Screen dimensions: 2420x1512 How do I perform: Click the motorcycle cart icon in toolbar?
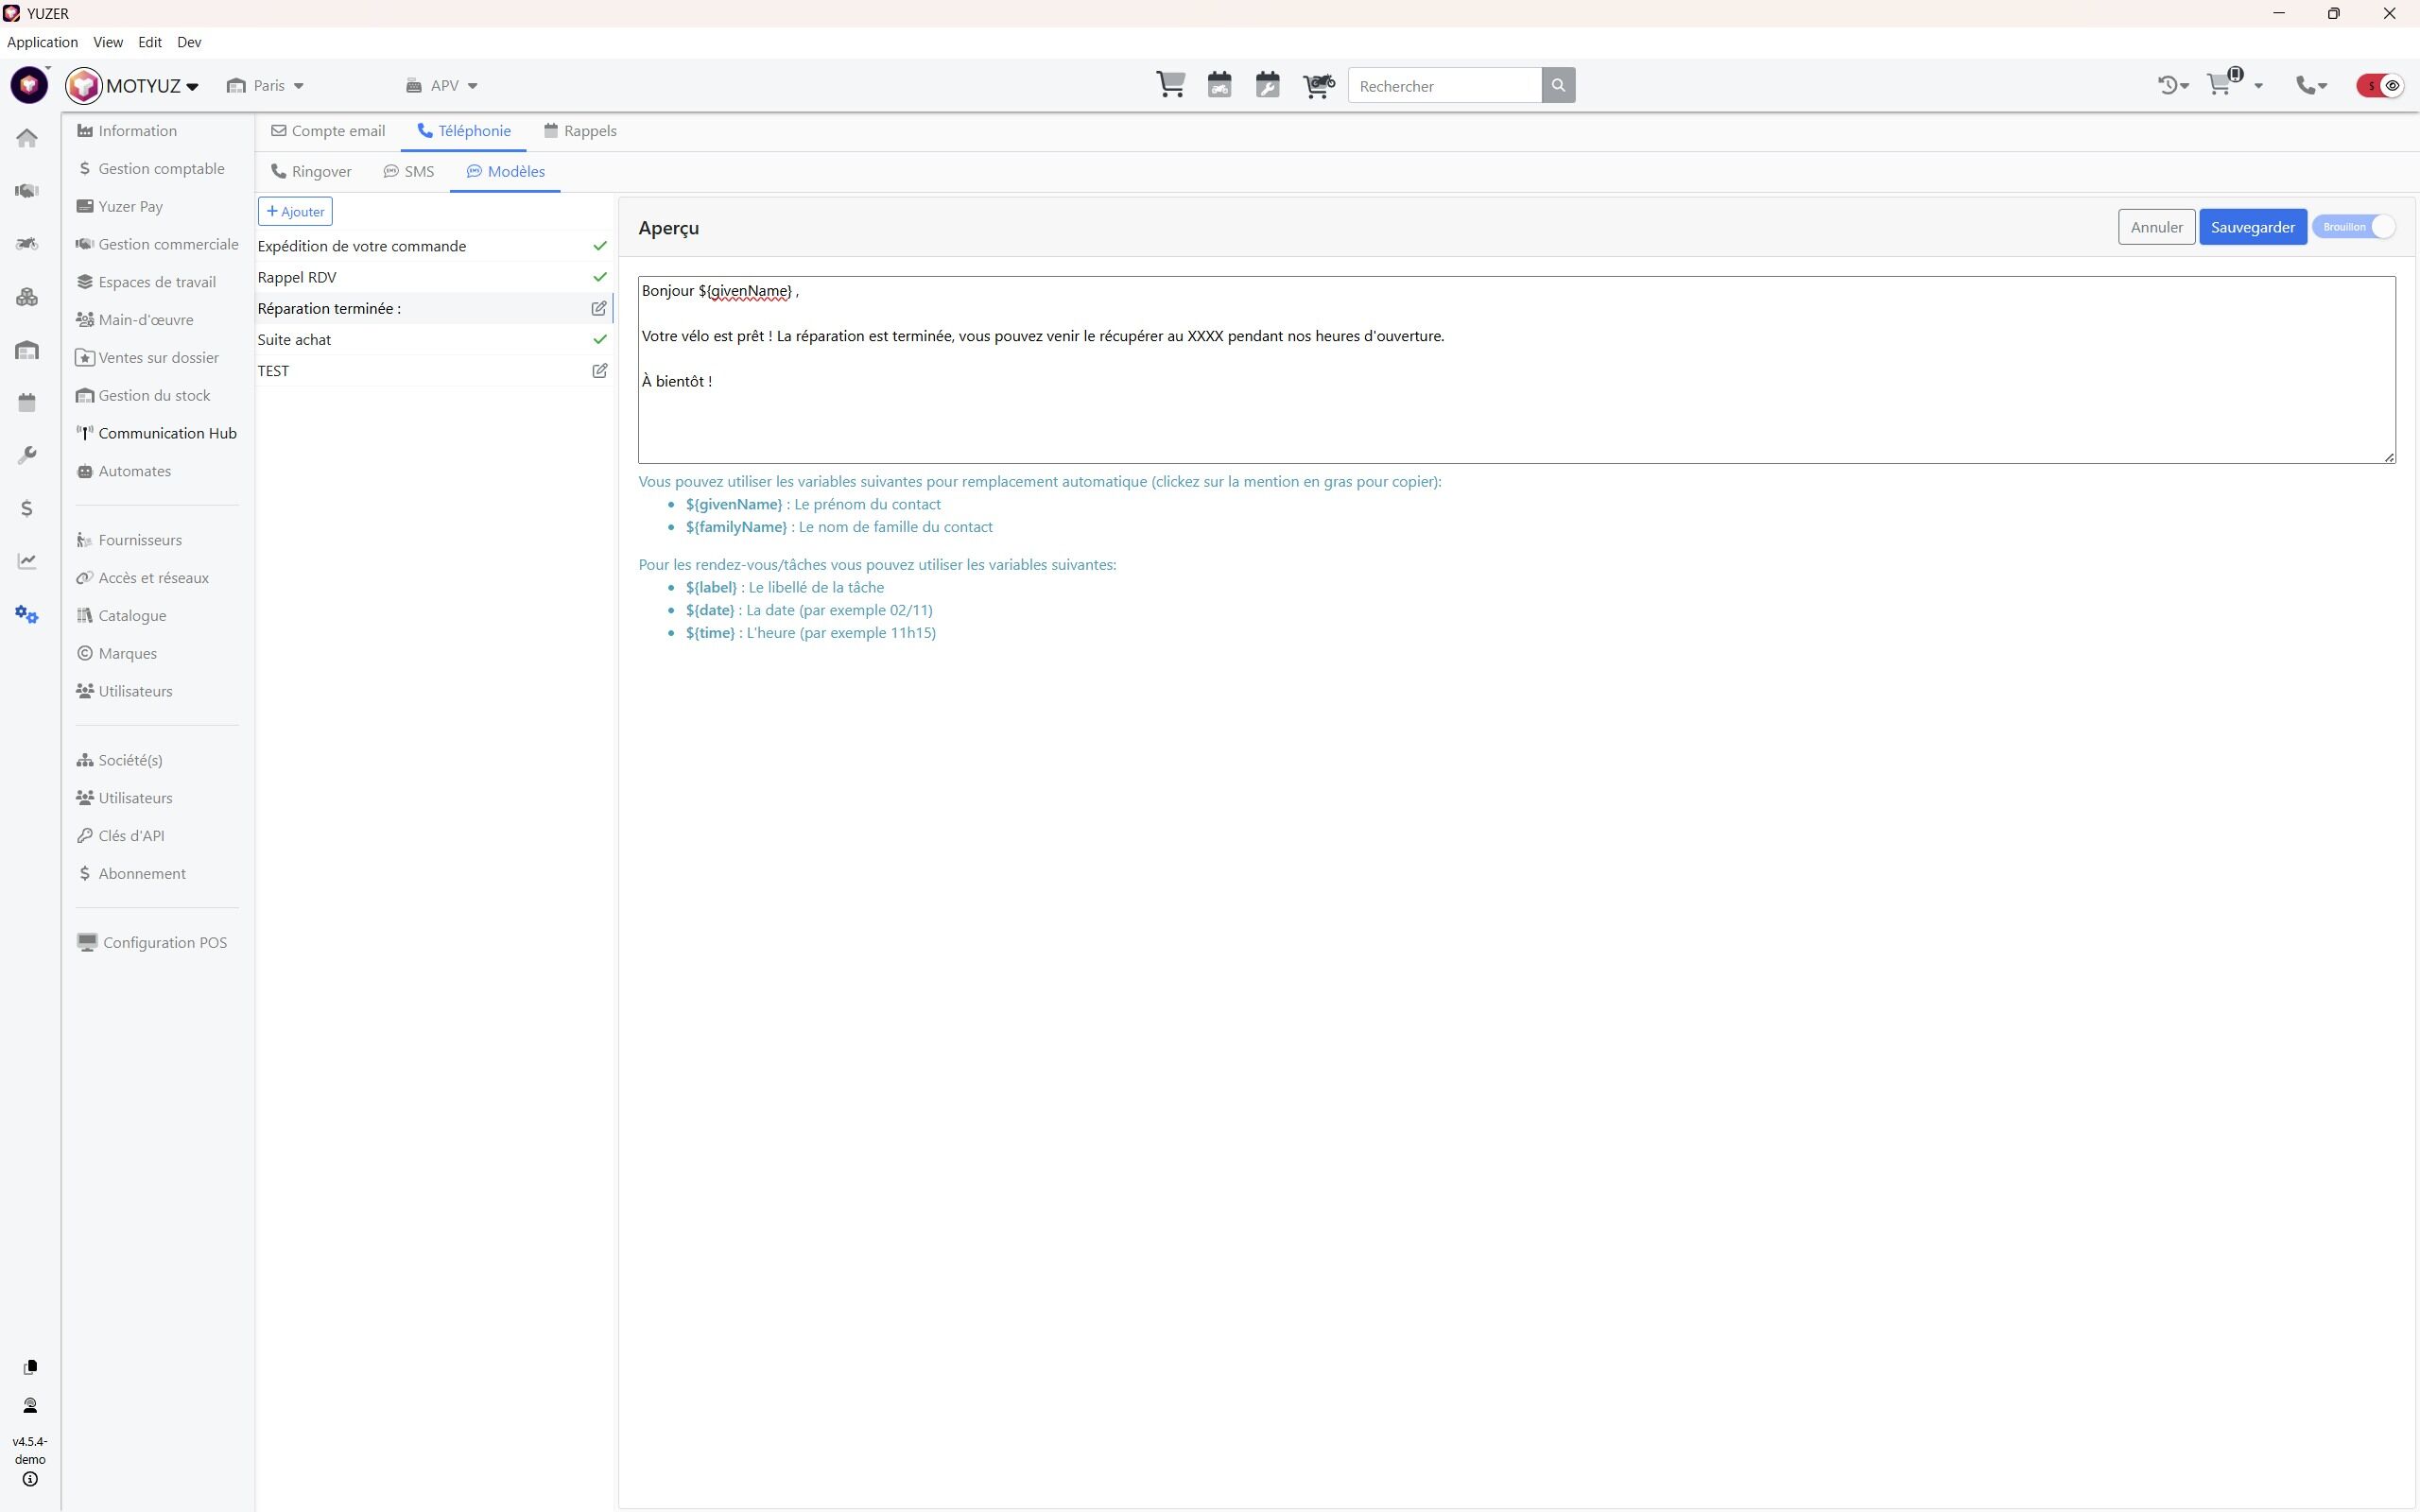point(1318,85)
